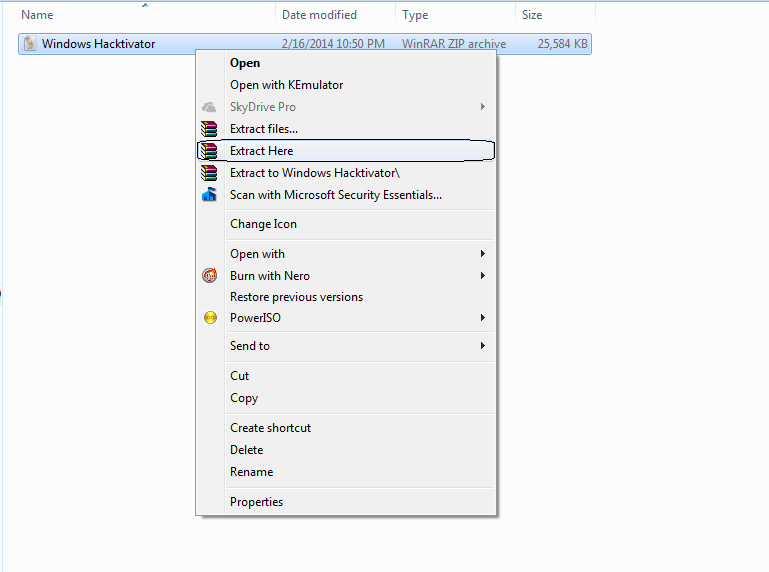The image size is (769, 572).
Task: Select Restore previous versions
Action: point(346,297)
